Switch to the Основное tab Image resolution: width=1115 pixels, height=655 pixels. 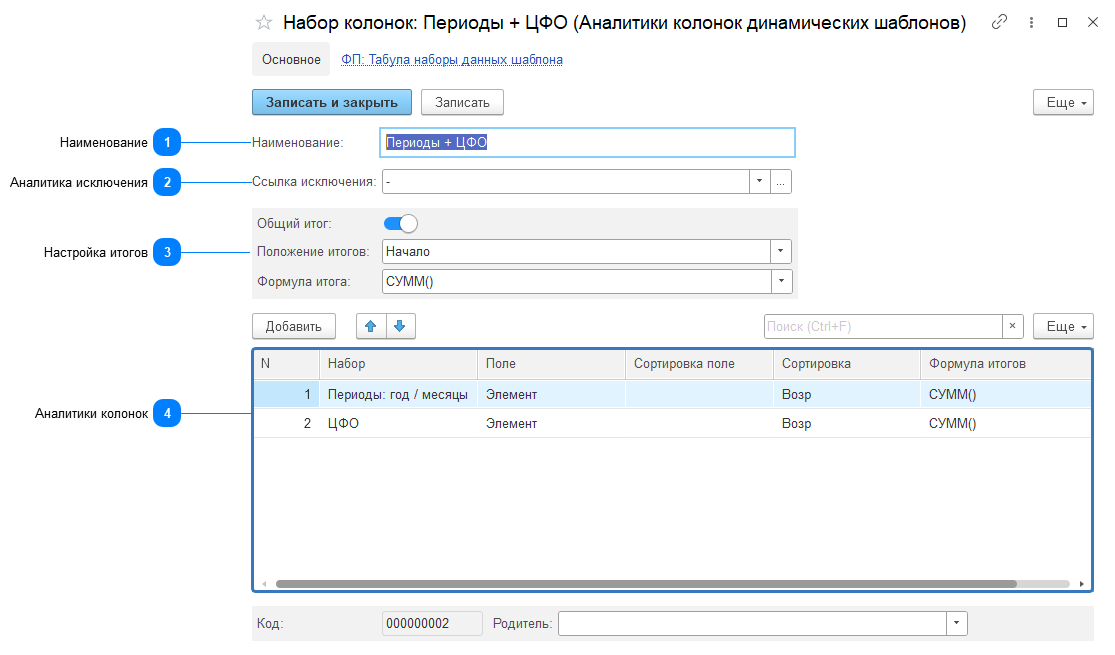(x=291, y=60)
